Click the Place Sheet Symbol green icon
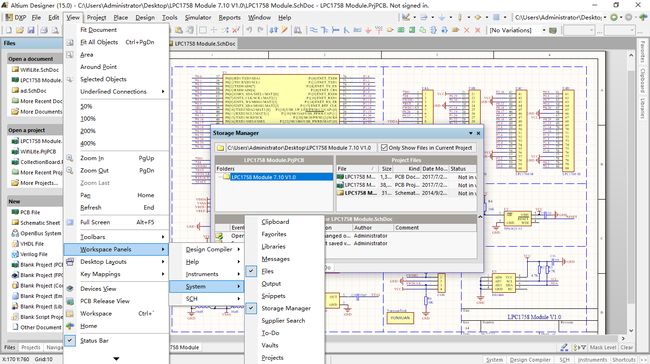 click(x=401, y=30)
